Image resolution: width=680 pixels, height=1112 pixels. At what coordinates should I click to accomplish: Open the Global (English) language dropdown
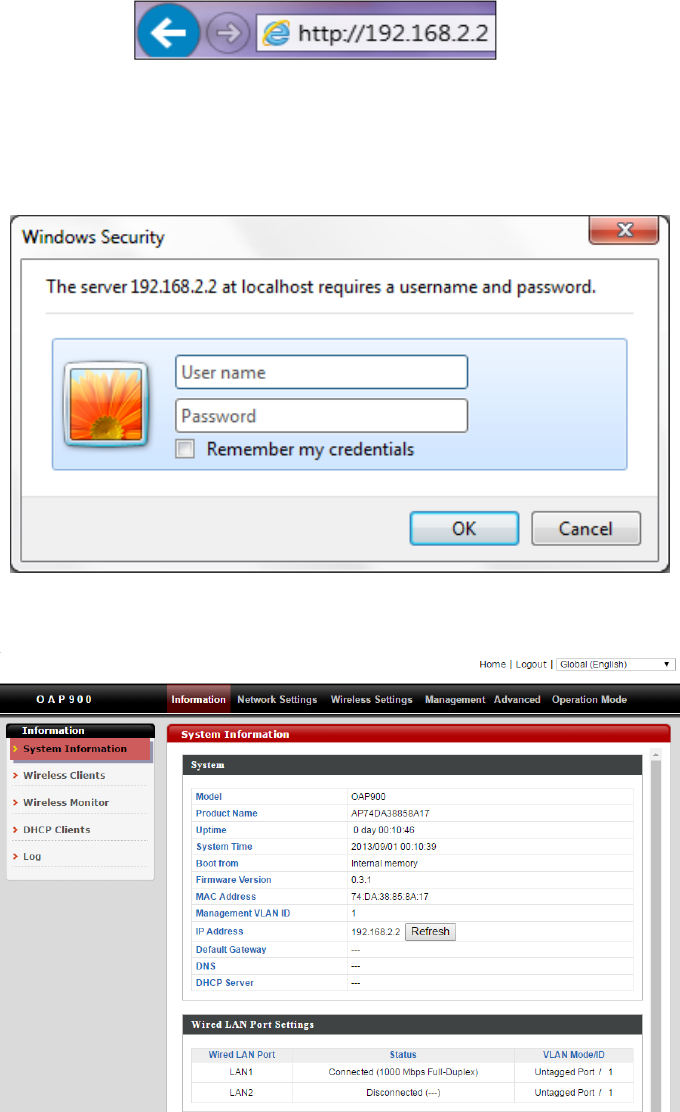click(x=615, y=665)
